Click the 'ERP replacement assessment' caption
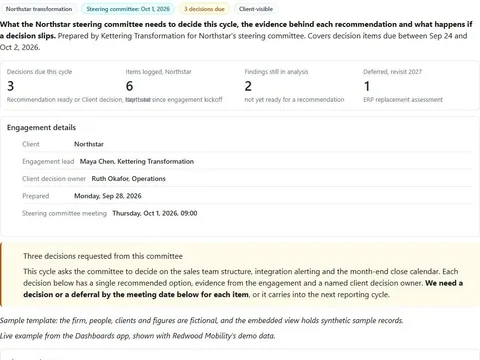Image resolution: width=480 pixels, height=360 pixels. (403, 100)
